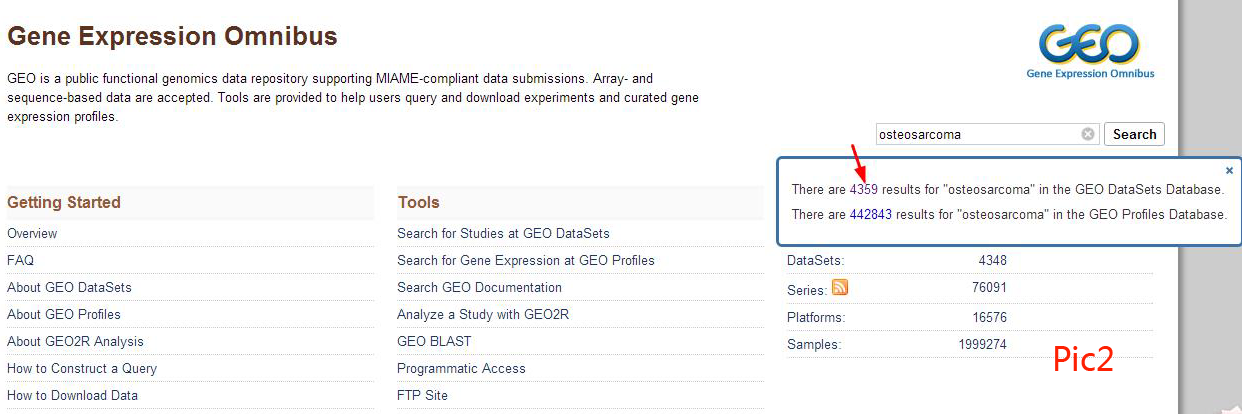1242x414 pixels.
Task: Select Analyze a Study with GEO2R
Action: coord(497,314)
